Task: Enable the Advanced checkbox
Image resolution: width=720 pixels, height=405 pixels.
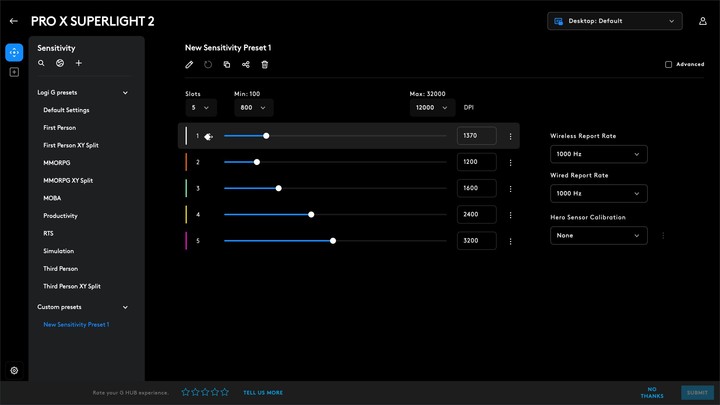Action: coord(669,64)
